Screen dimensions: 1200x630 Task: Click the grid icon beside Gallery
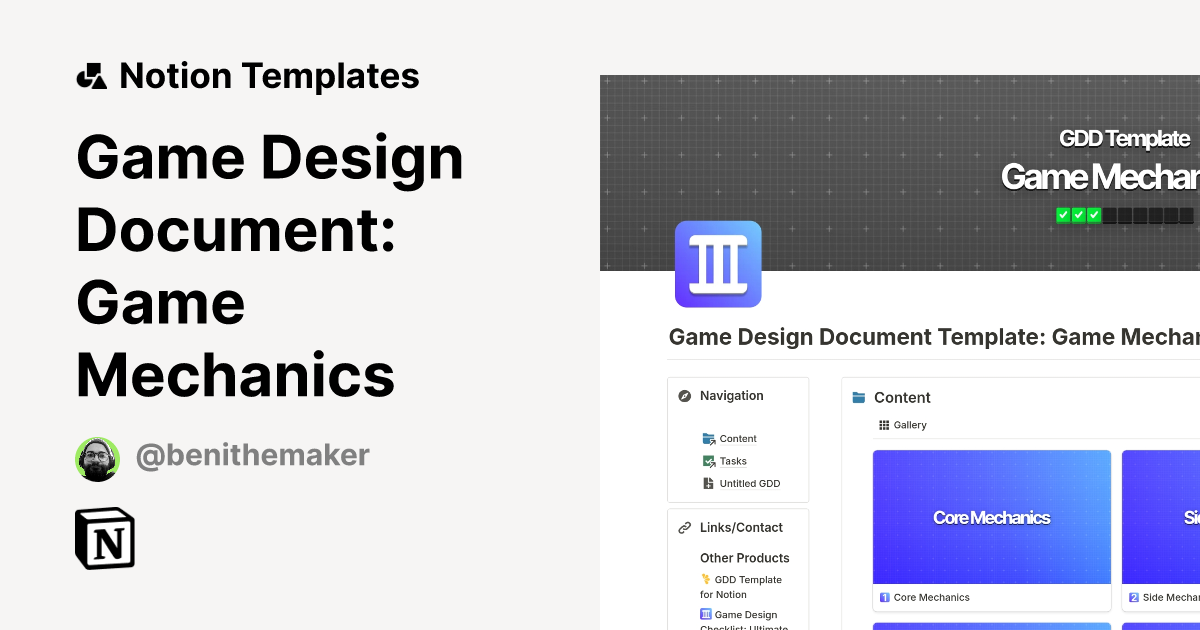pyautogui.click(x=884, y=425)
